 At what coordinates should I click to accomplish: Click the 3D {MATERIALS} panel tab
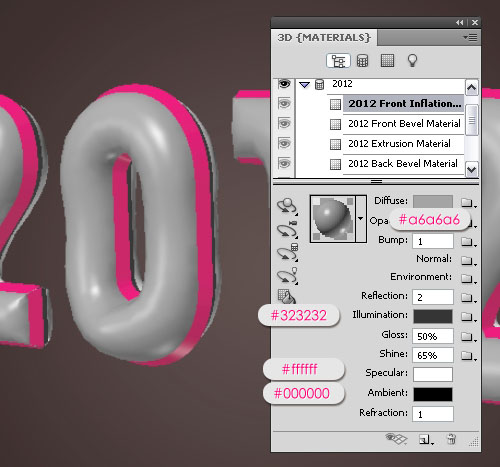coord(324,37)
